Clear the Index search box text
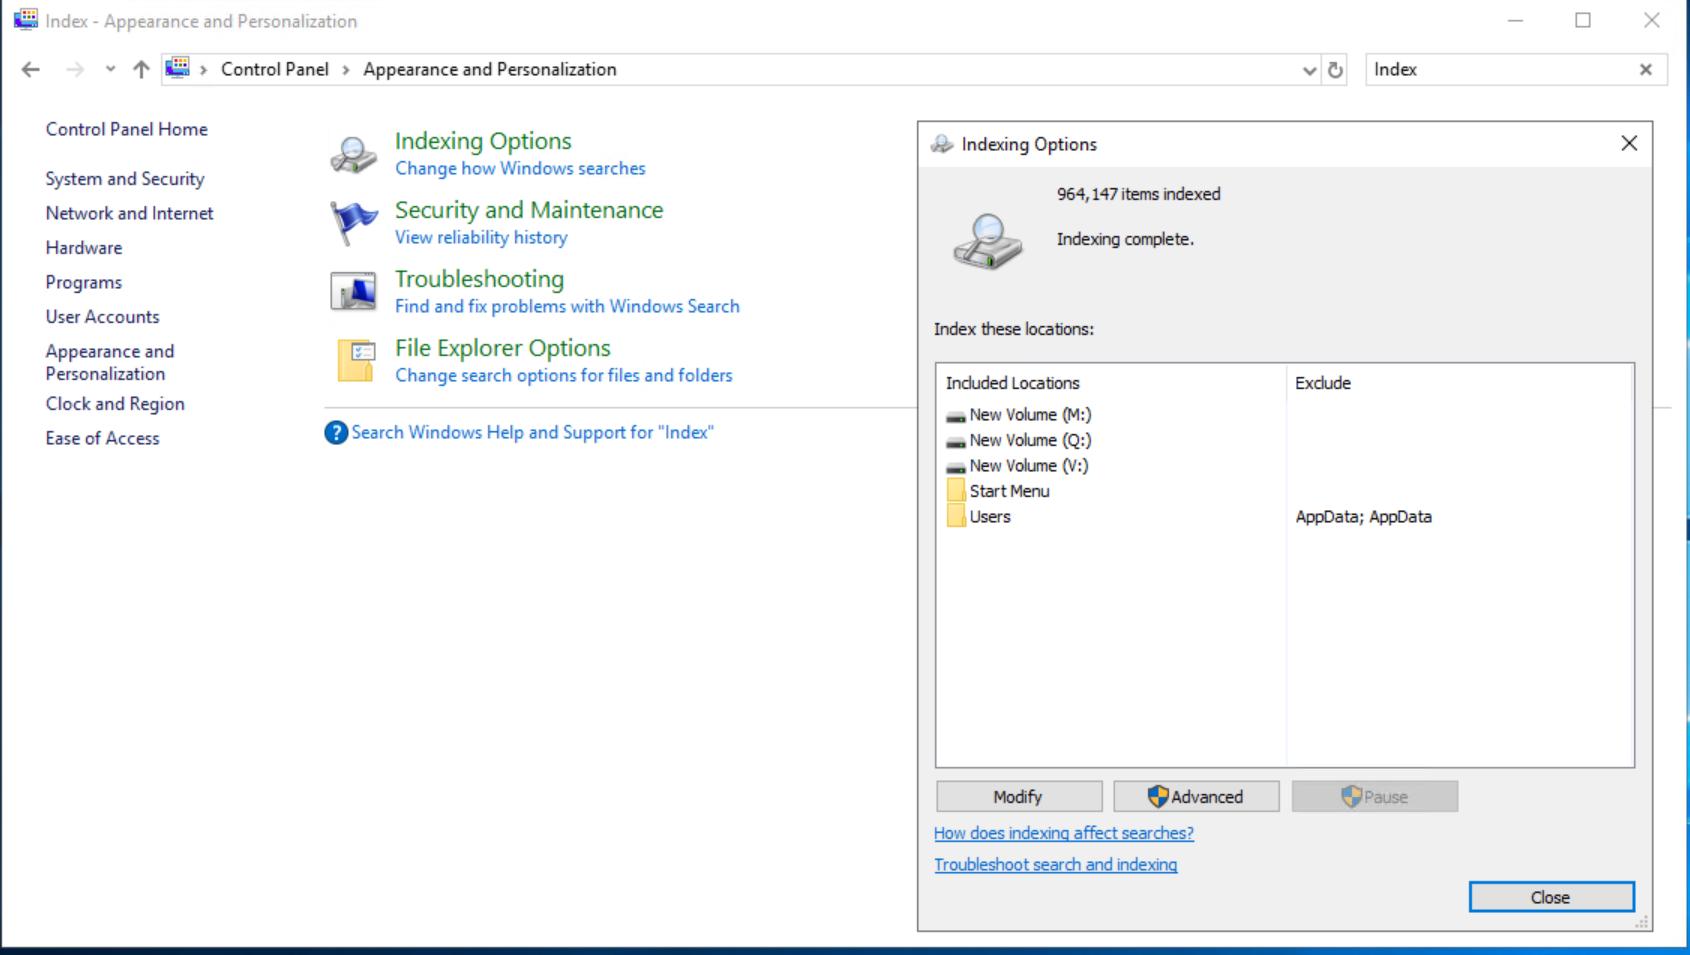The width and height of the screenshot is (1690, 955). click(1645, 69)
